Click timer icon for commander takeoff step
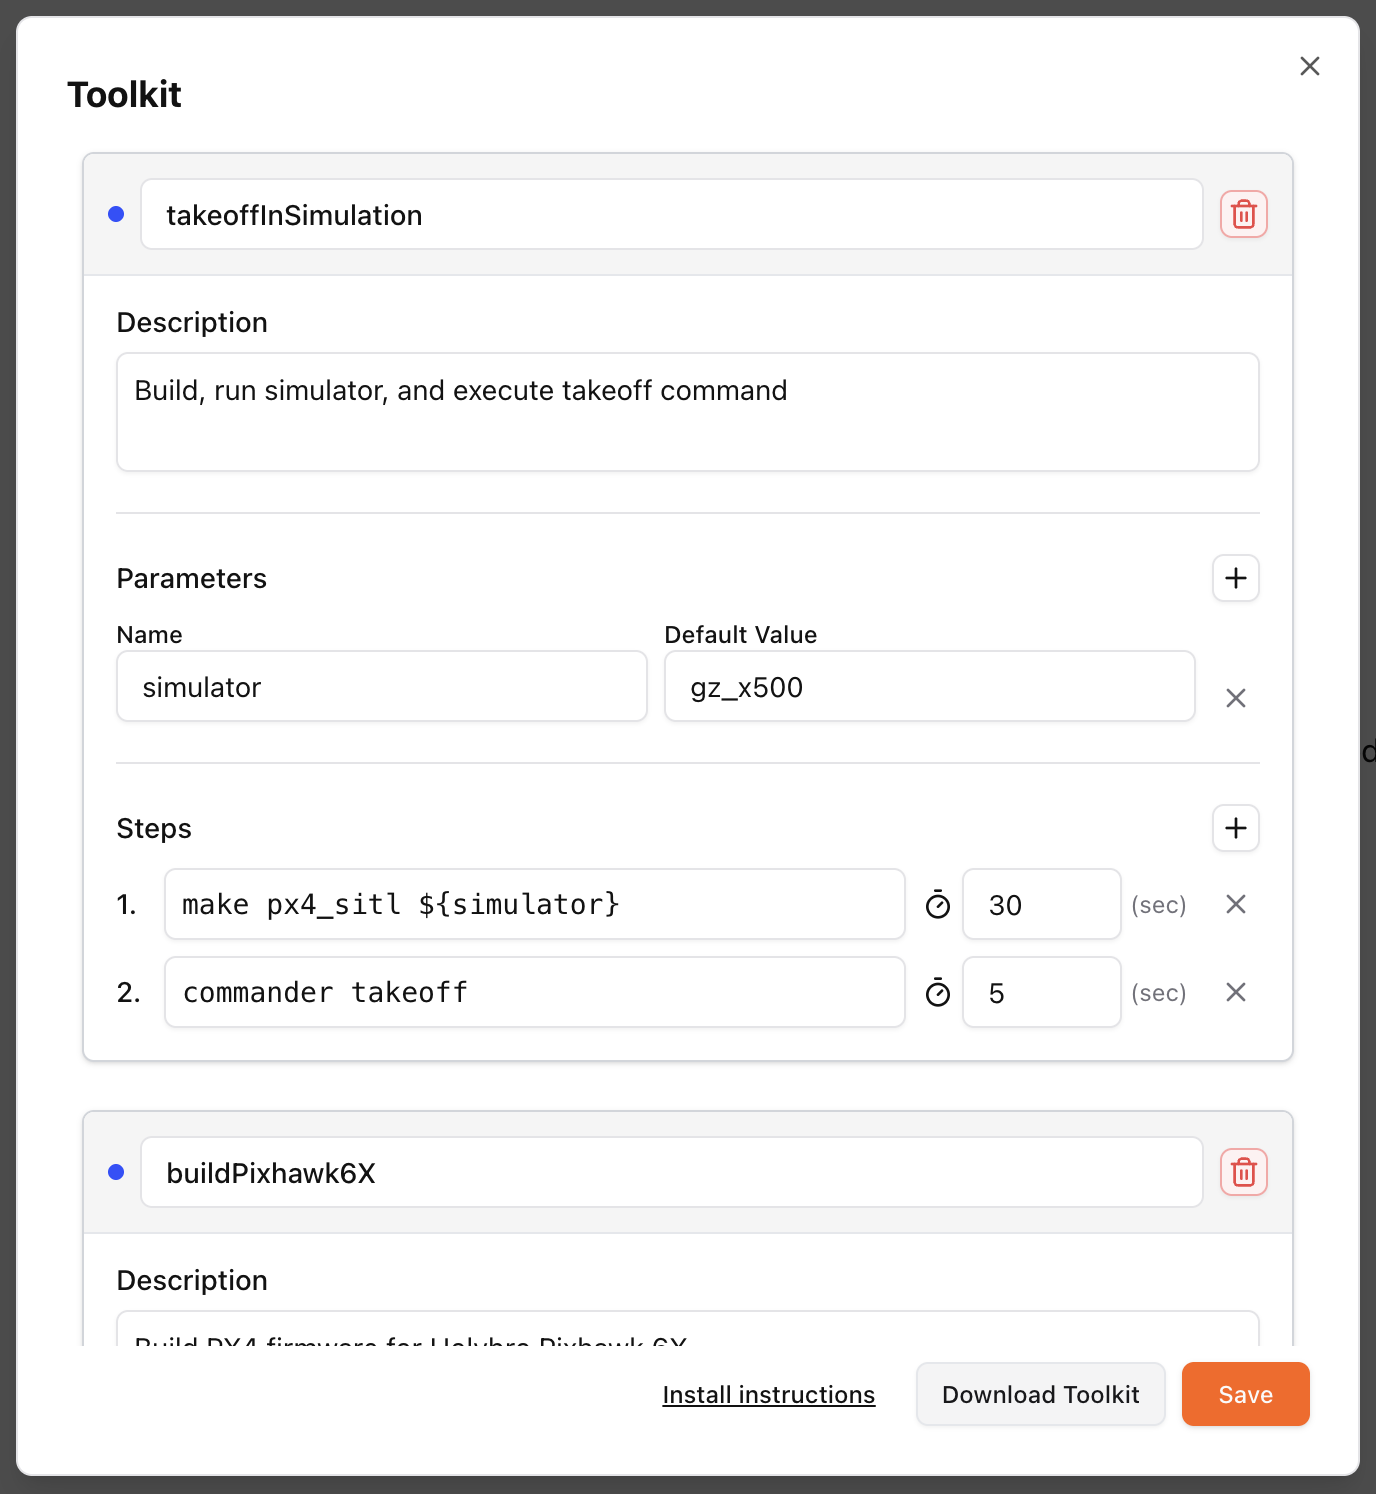Viewport: 1376px width, 1494px height. pyautogui.click(x=938, y=992)
